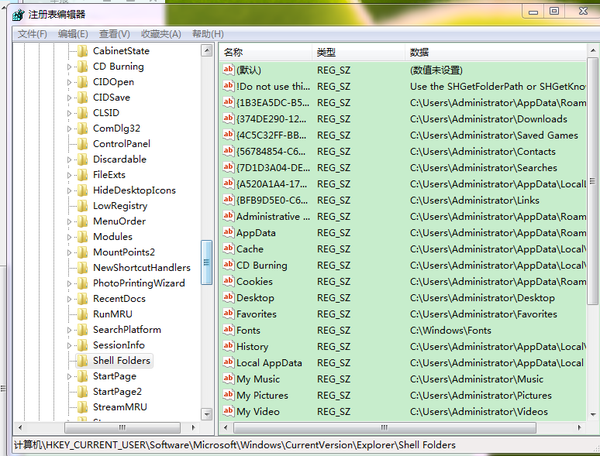The width and height of the screenshot is (600, 456).
Task: Click value list horizontal scrollbar right arrow
Action: (579, 427)
